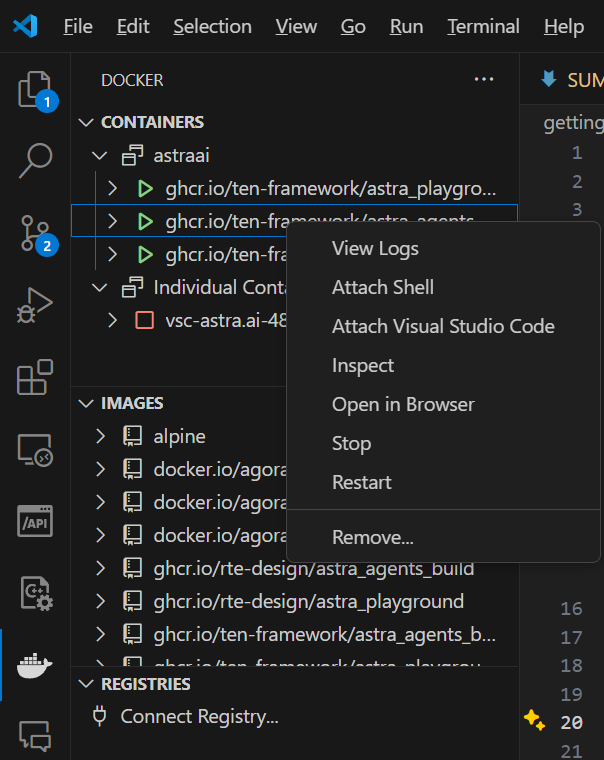The width and height of the screenshot is (604, 760).
Task: Click the Individual Containers group icon
Action: (x=132, y=287)
